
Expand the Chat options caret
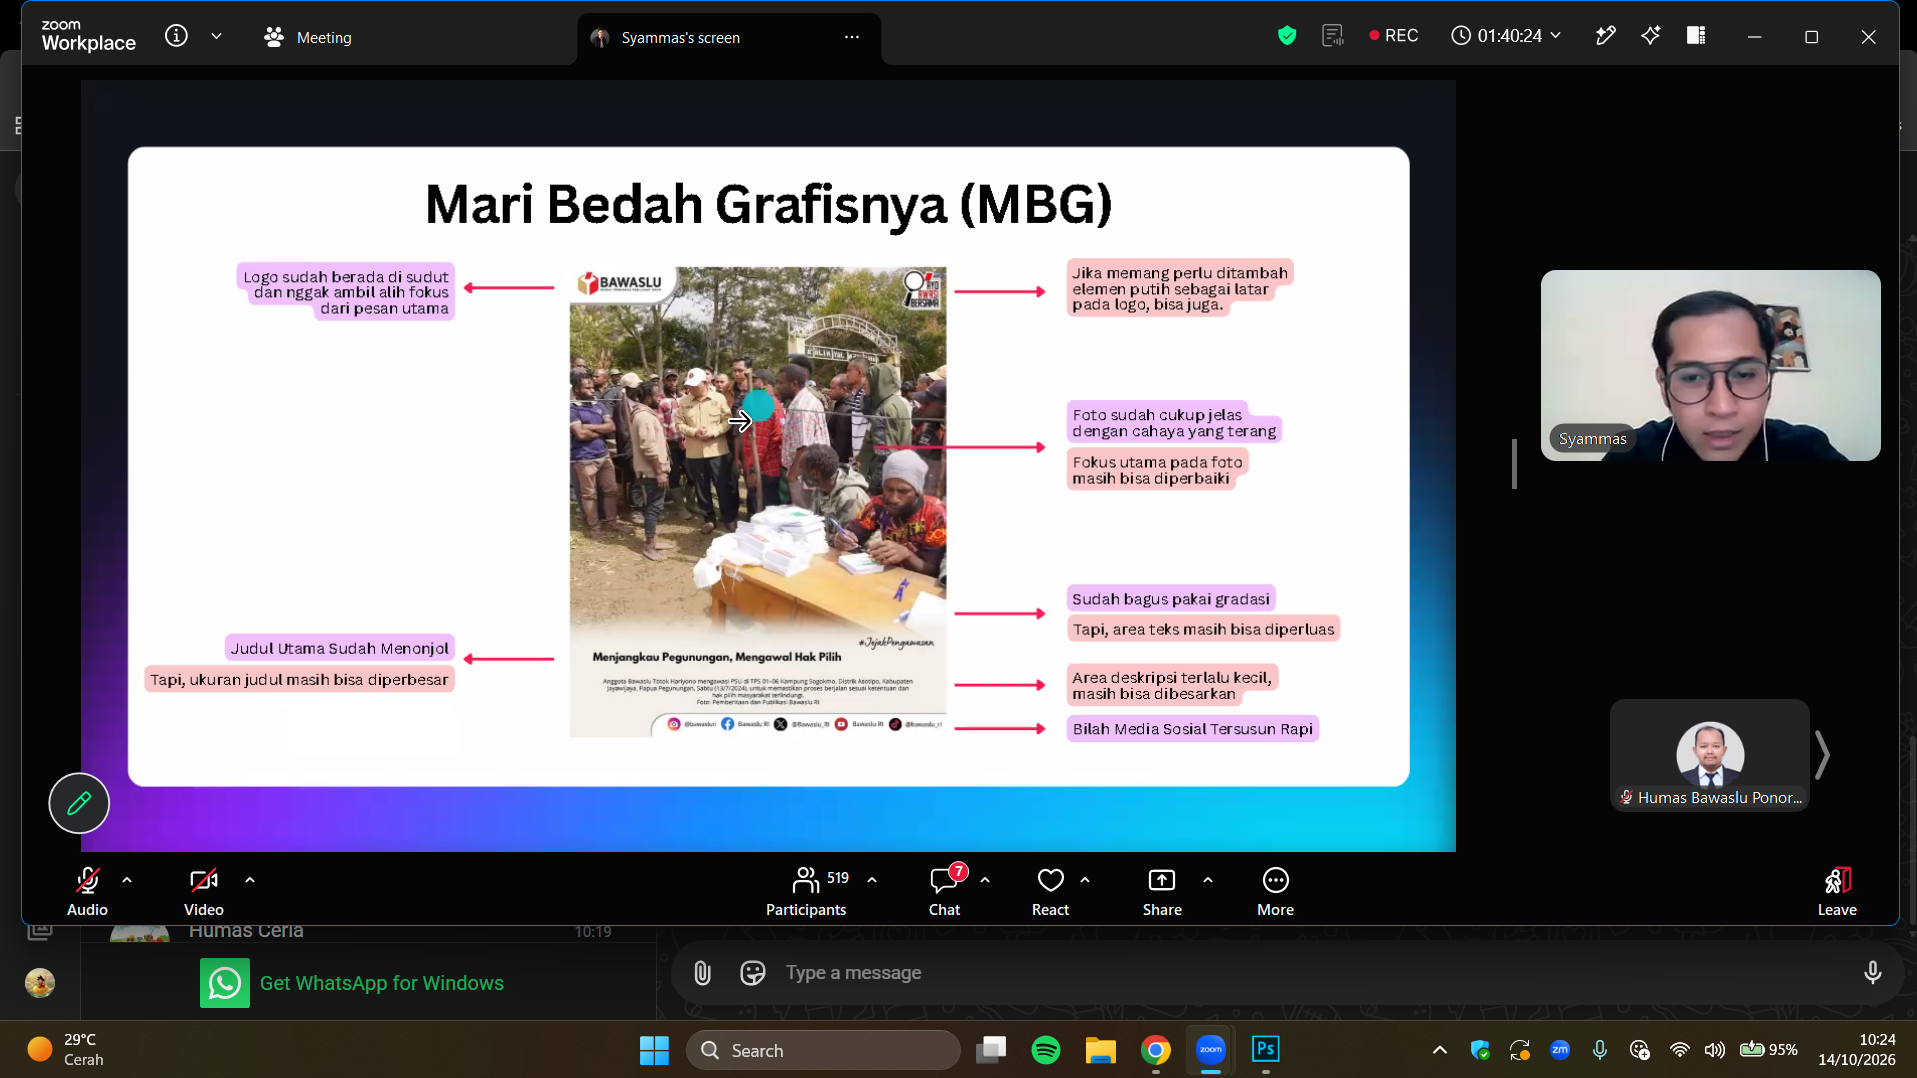point(985,880)
